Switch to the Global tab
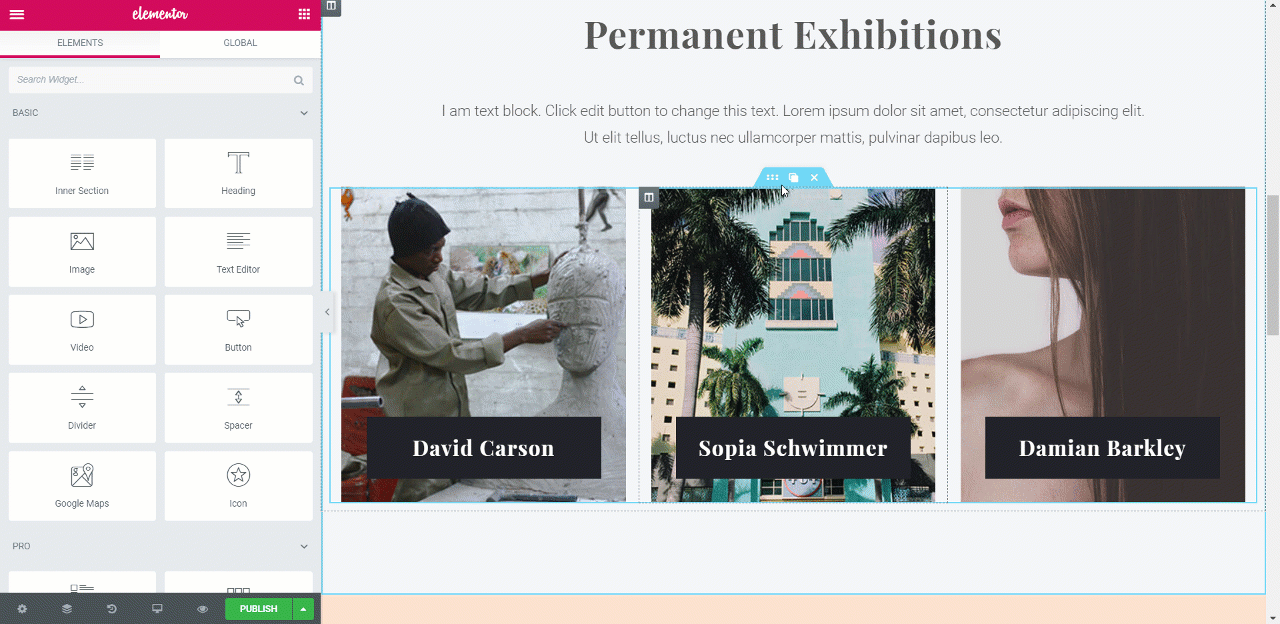Image resolution: width=1280 pixels, height=624 pixels. tap(240, 43)
